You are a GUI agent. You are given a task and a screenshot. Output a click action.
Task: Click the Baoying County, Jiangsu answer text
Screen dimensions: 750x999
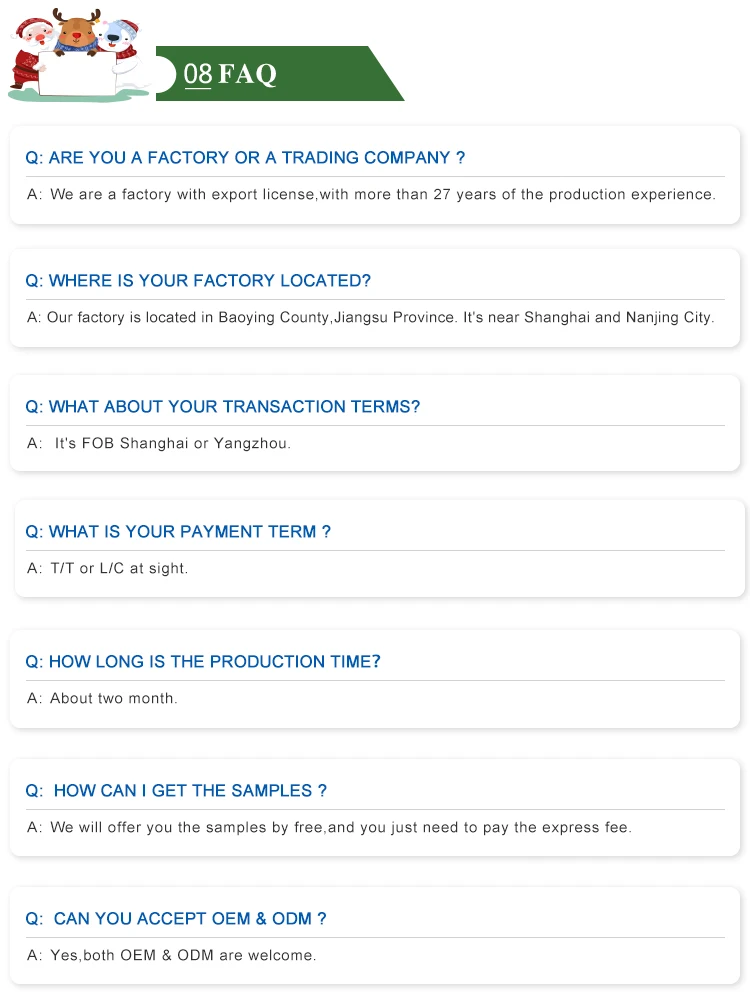point(370,317)
